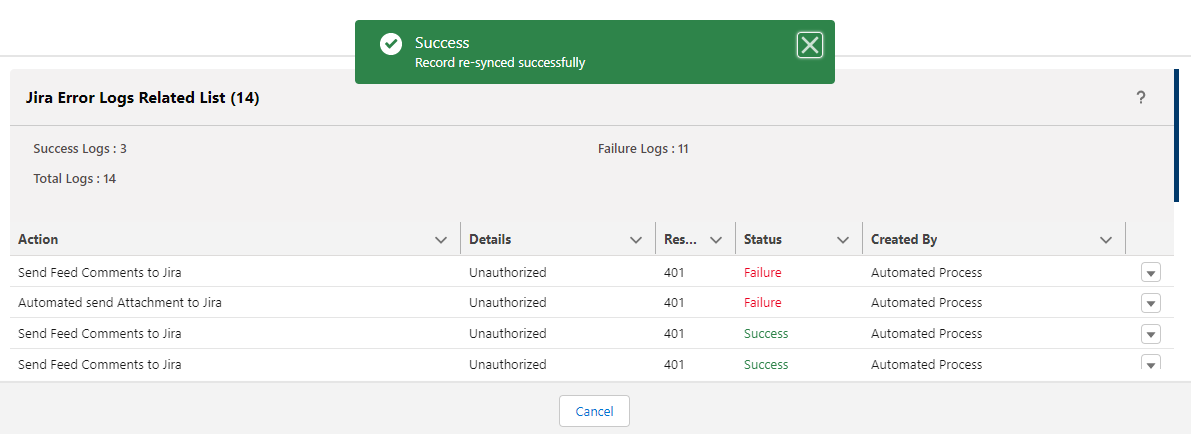Click the Jira Error Logs Related List title
The width and height of the screenshot is (1191, 434).
pos(143,97)
